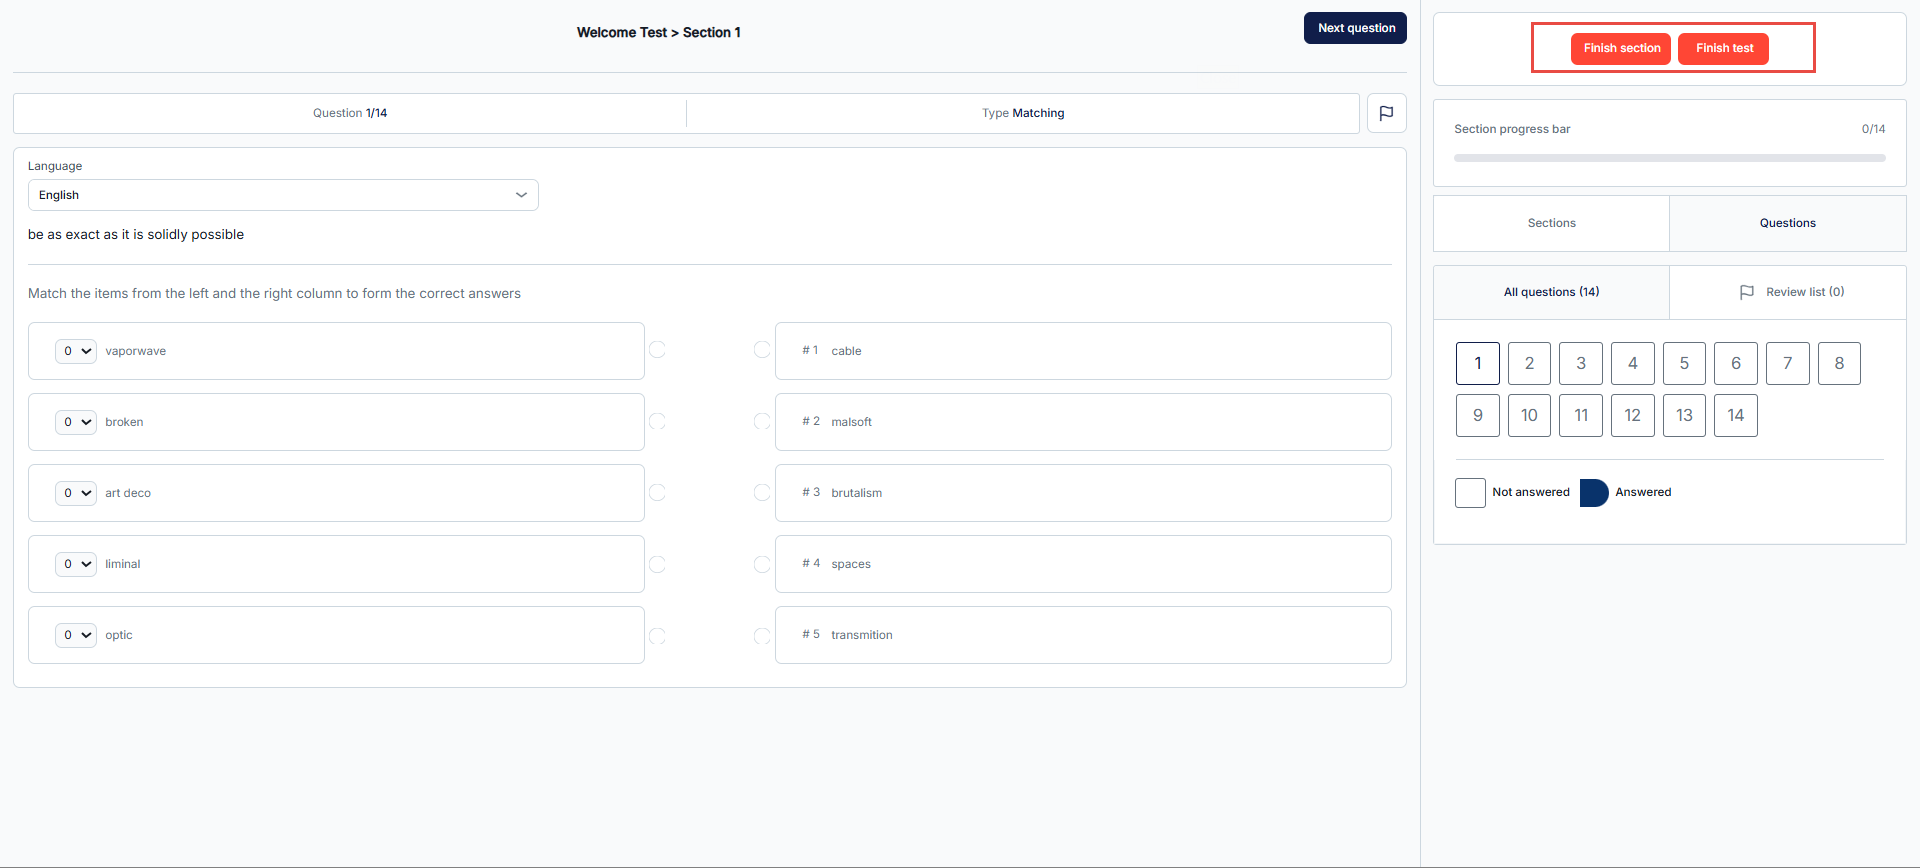Click the 0/14 progress count
Image resolution: width=1920 pixels, height=868 pixels.
tap(1873, 129)
